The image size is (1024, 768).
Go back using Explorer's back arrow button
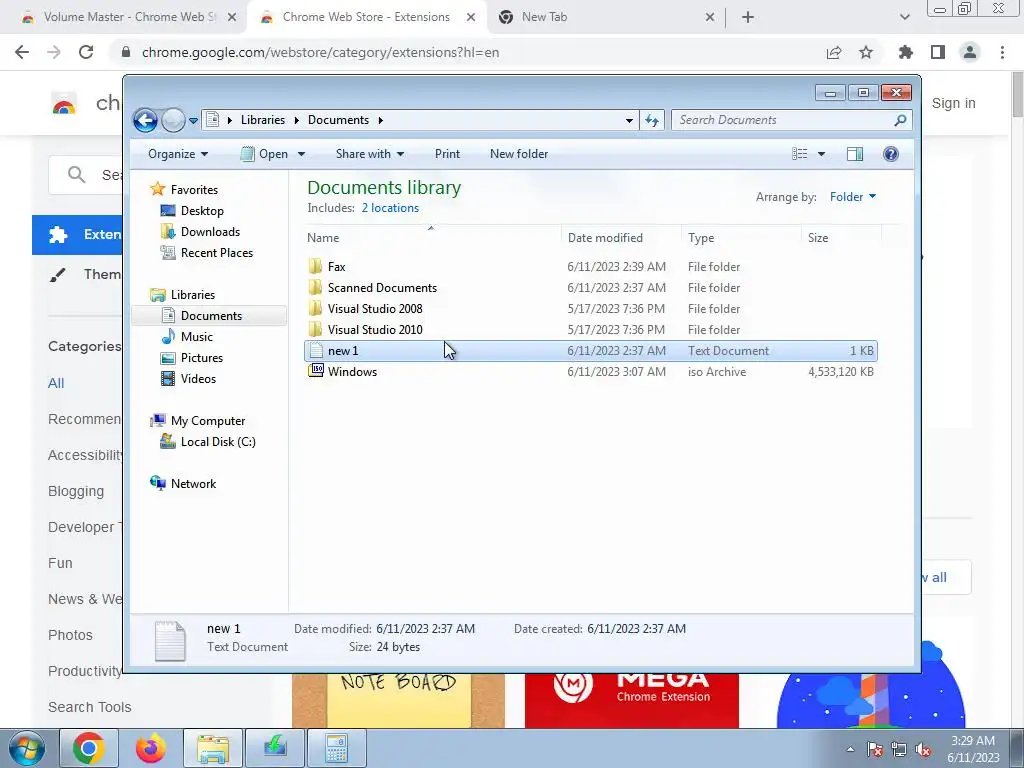(x=145, y=120)
